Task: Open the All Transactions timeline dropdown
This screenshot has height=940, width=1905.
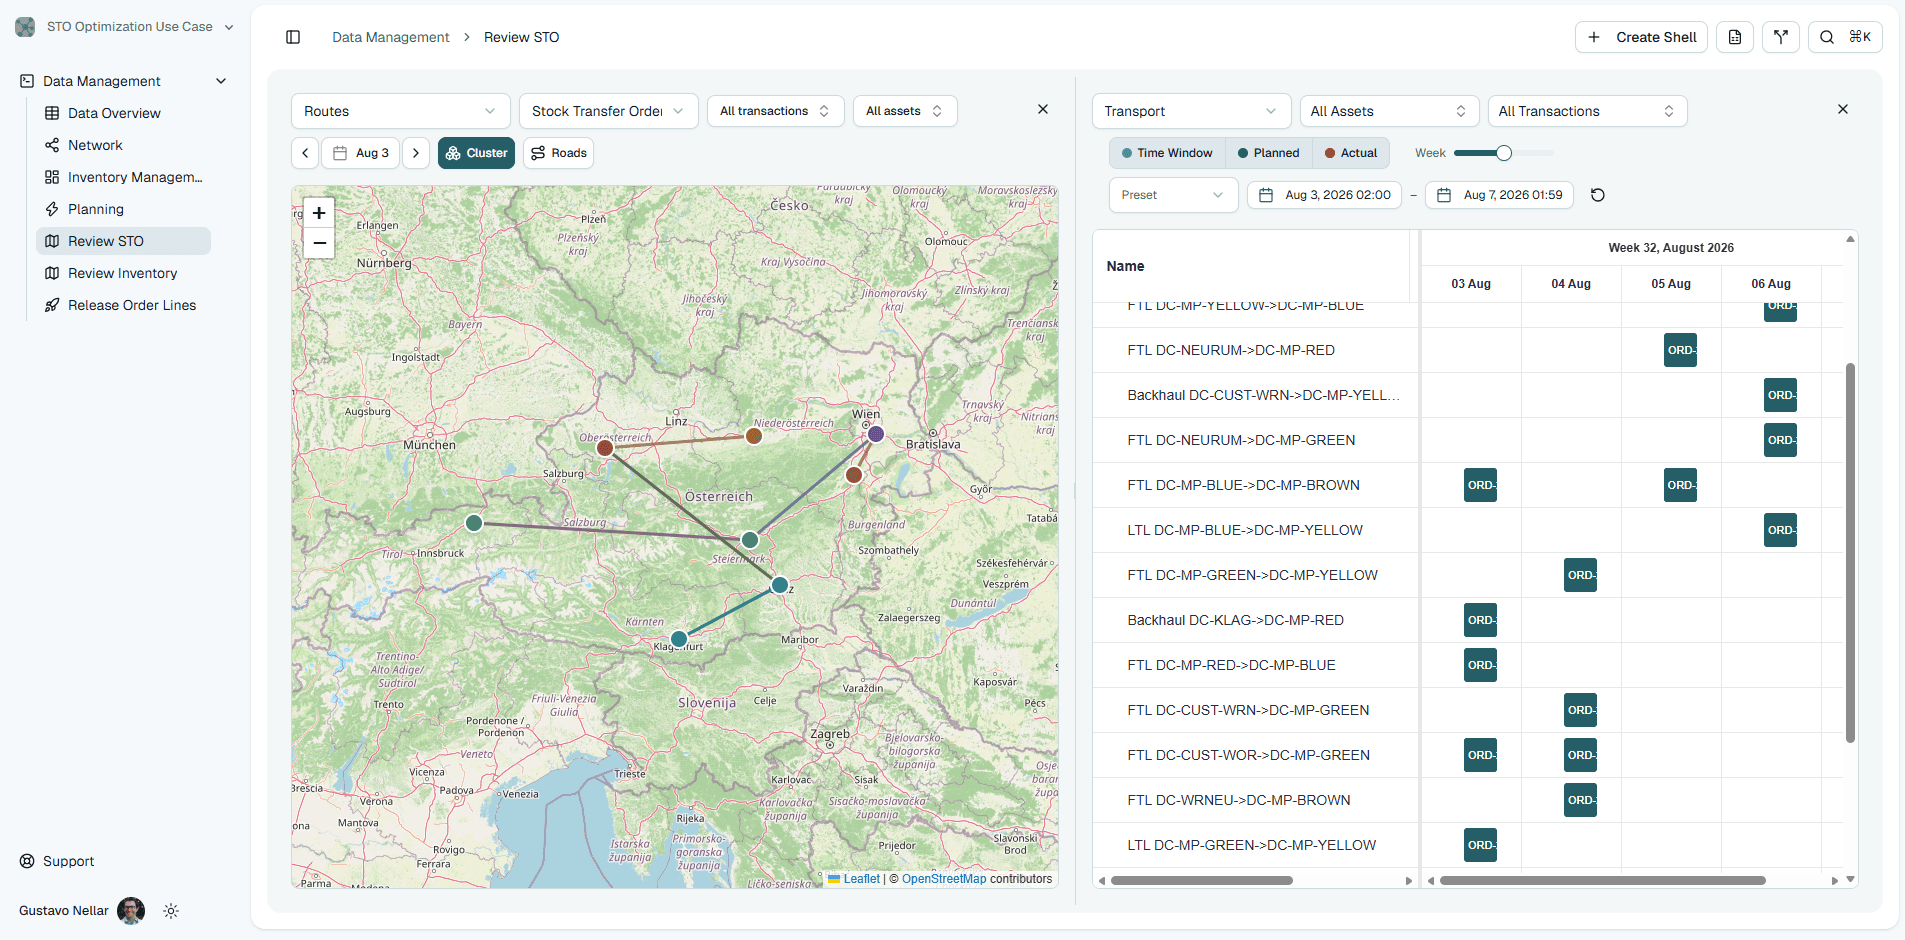Action: tap(1587, 111)
